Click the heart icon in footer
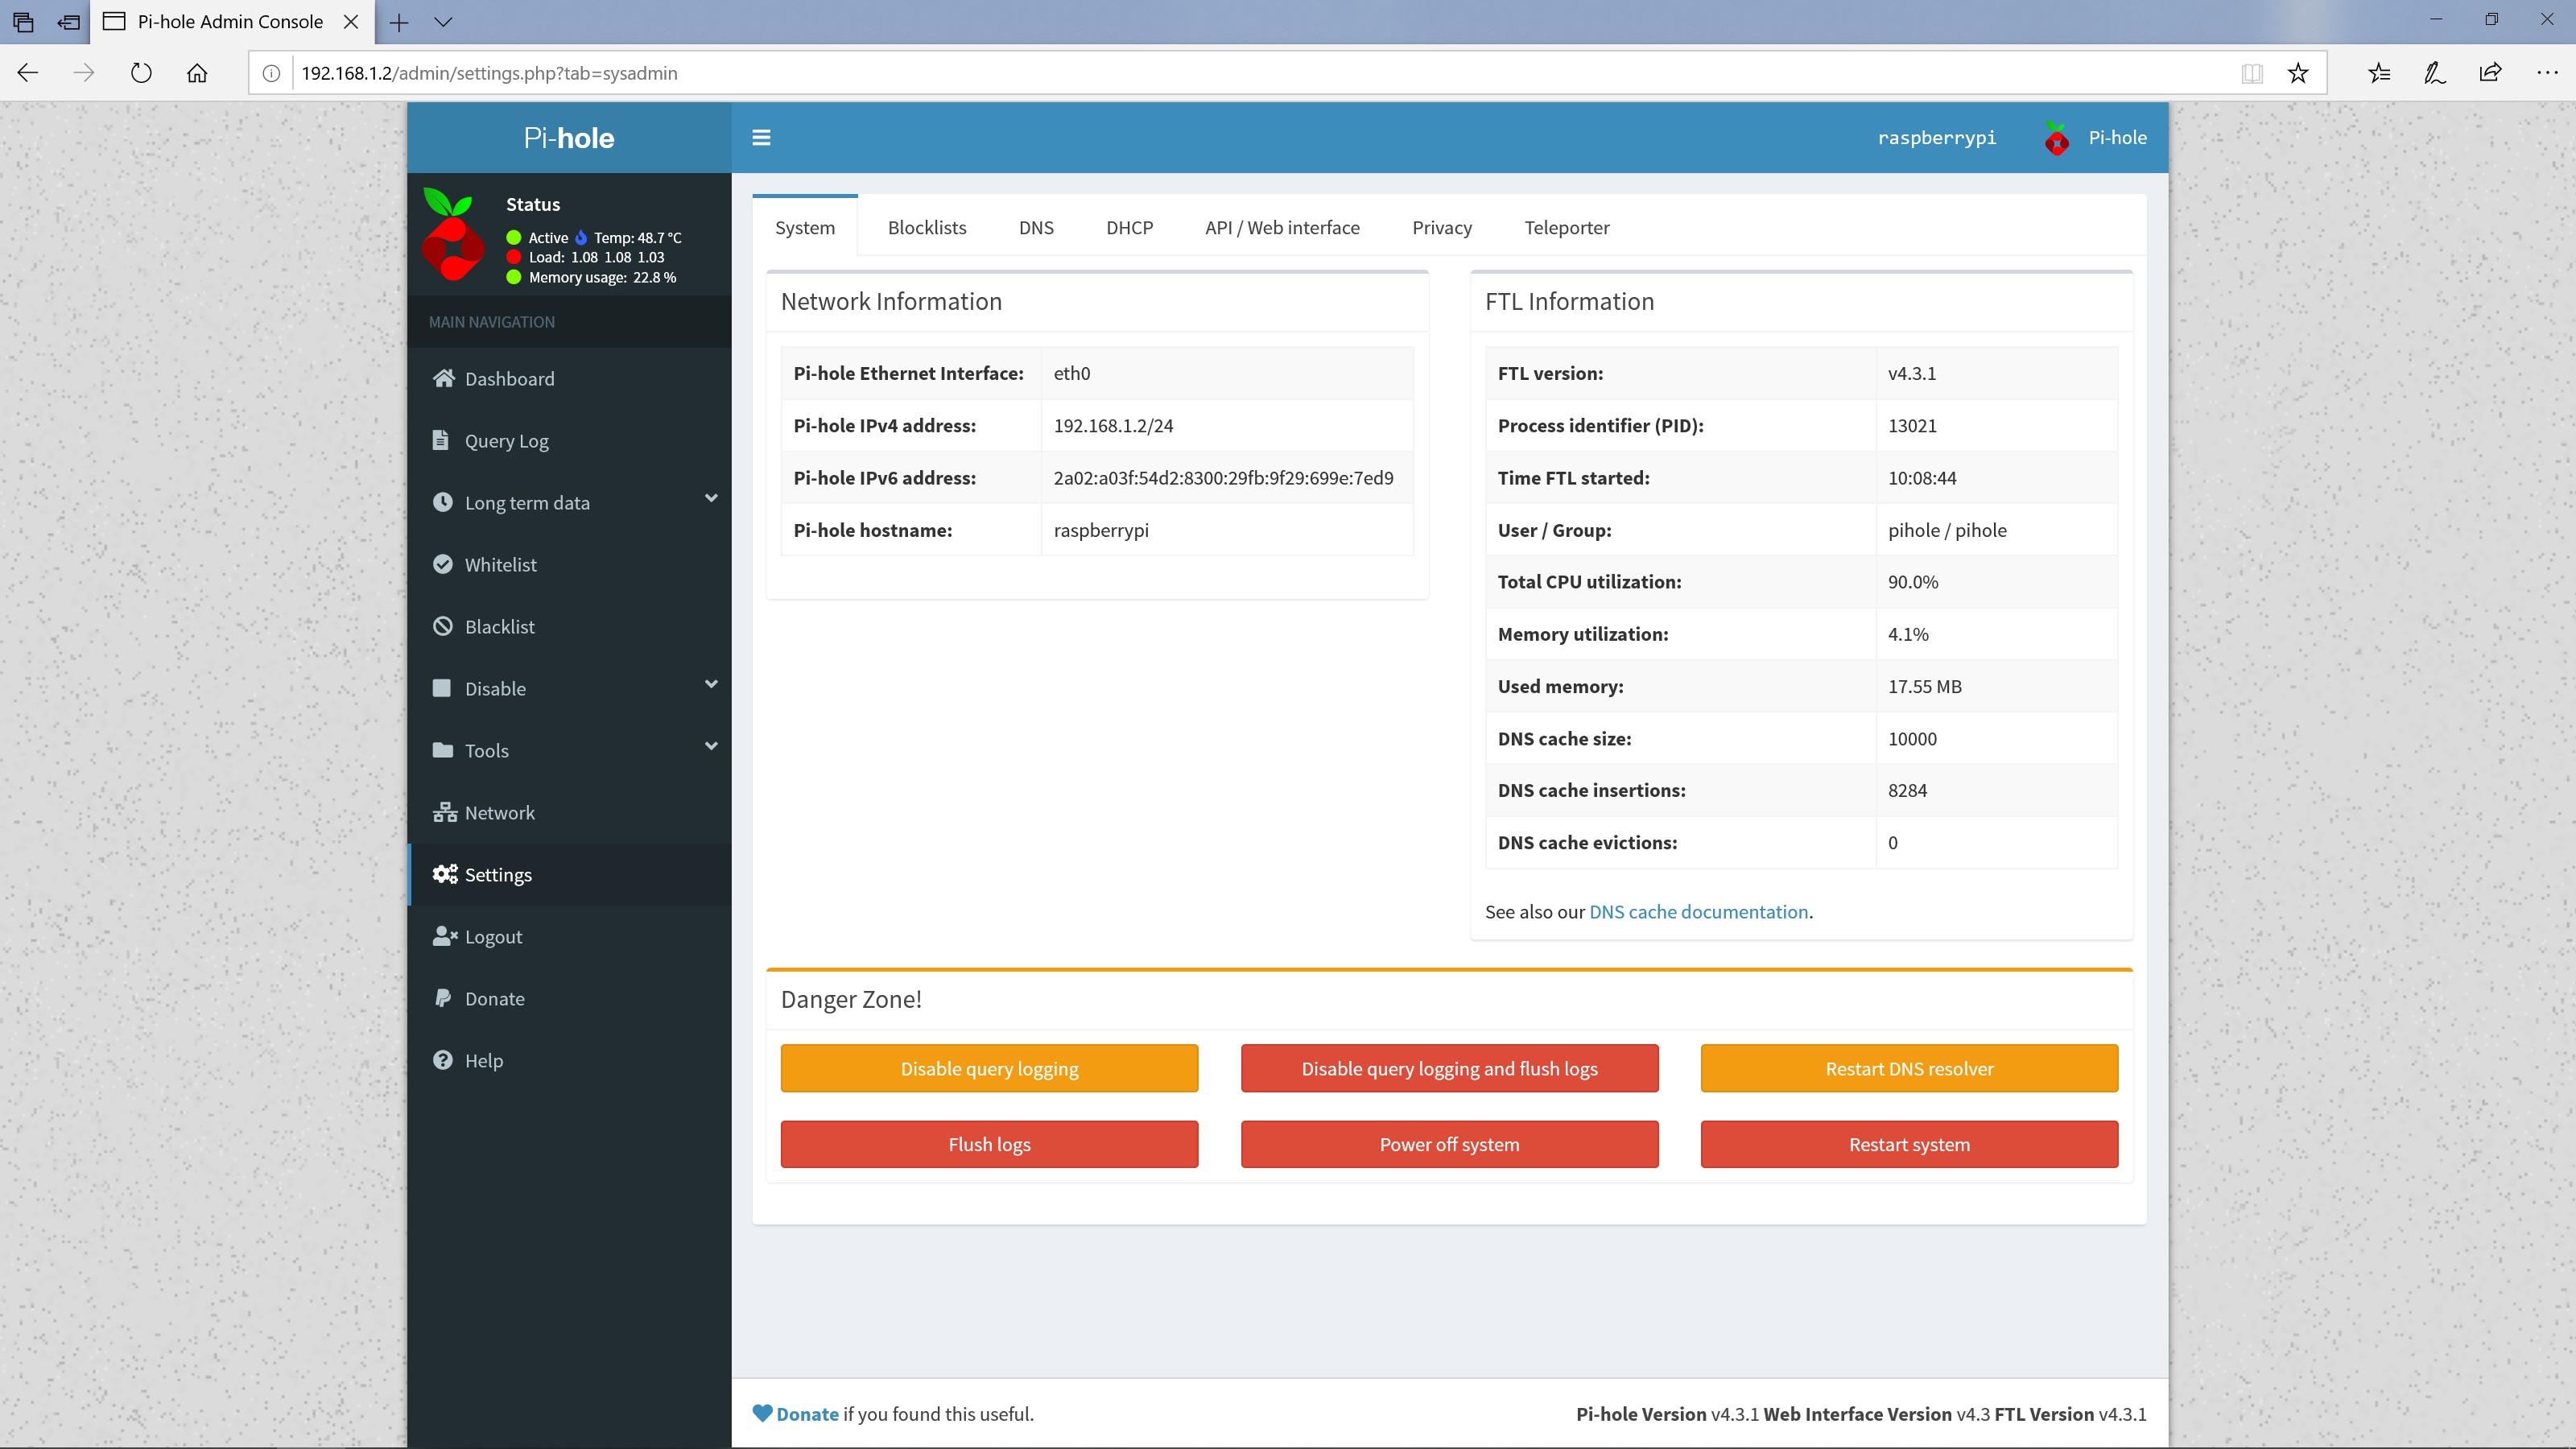The image size is (2576, 1449). [762, 1413]
